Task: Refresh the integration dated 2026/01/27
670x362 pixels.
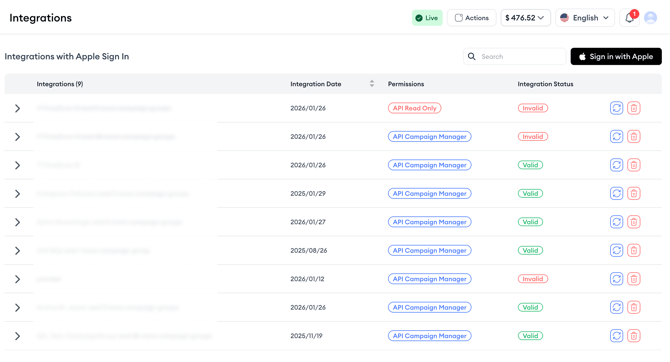Action: (x=616, y=222)
